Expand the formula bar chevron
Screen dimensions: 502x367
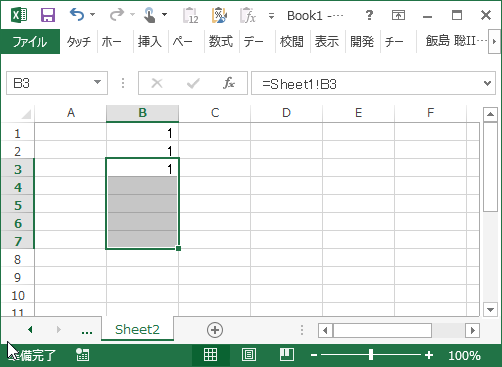(x=487, y=83)
